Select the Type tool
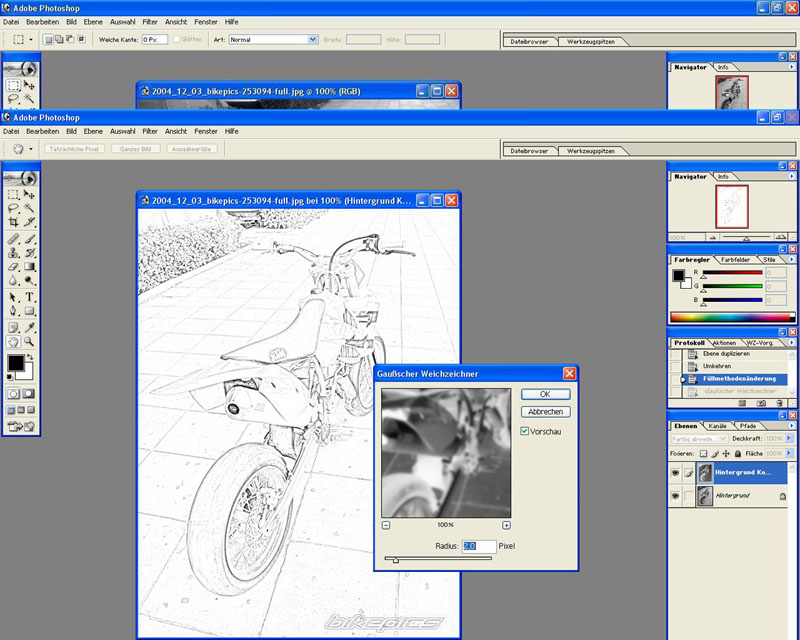Viewport: 800px width, 640px height. click(30, 297)
